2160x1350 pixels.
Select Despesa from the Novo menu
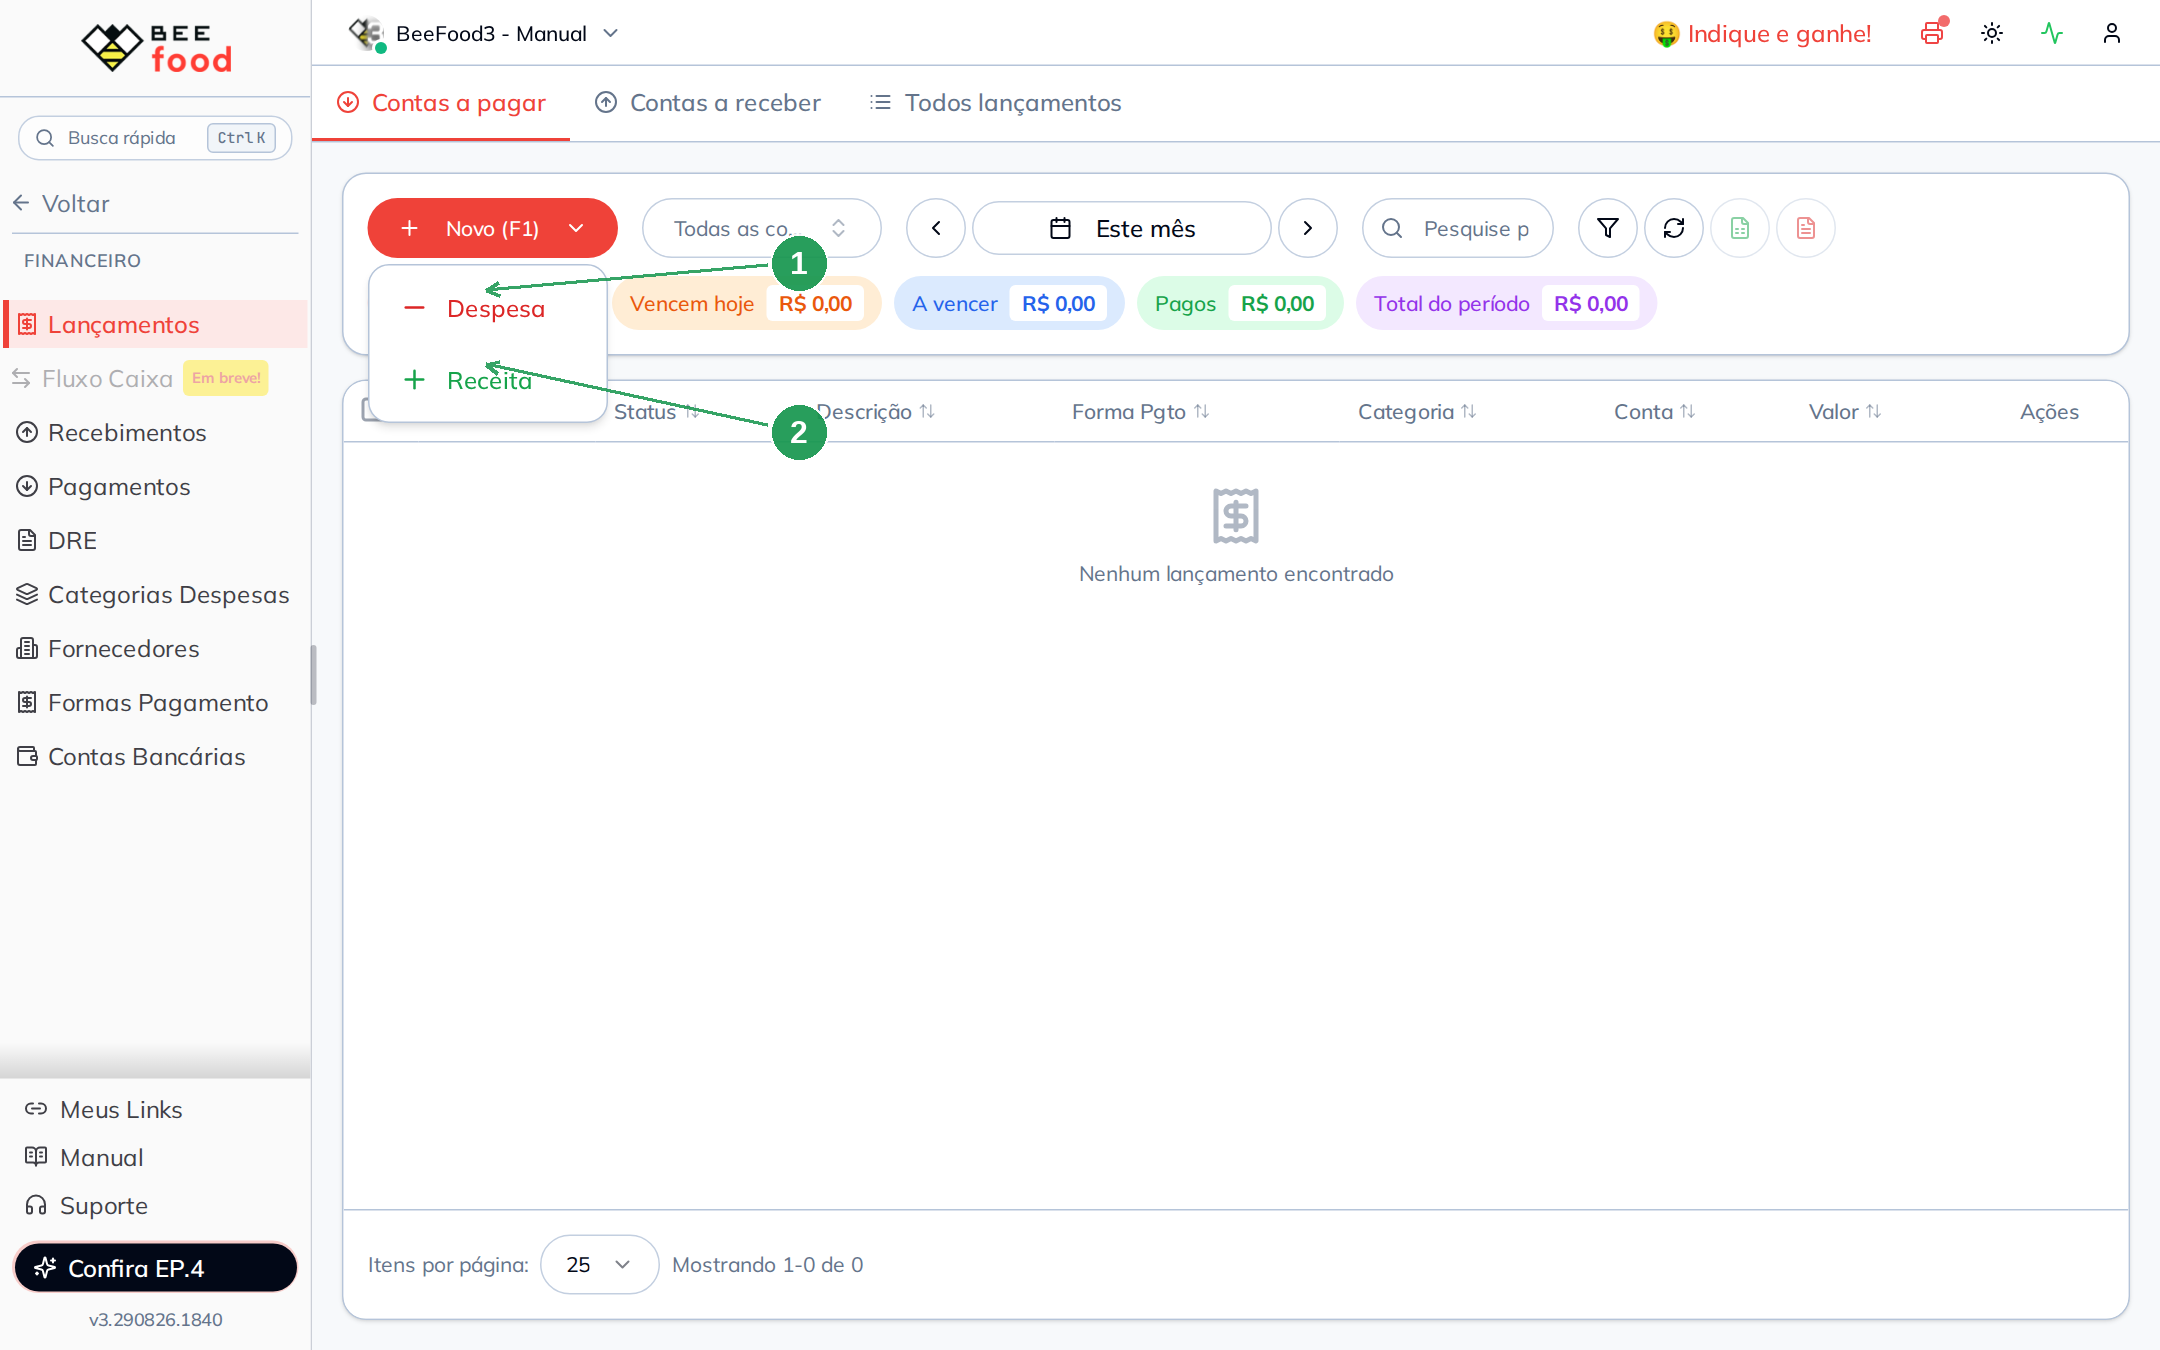pos(488,308)
